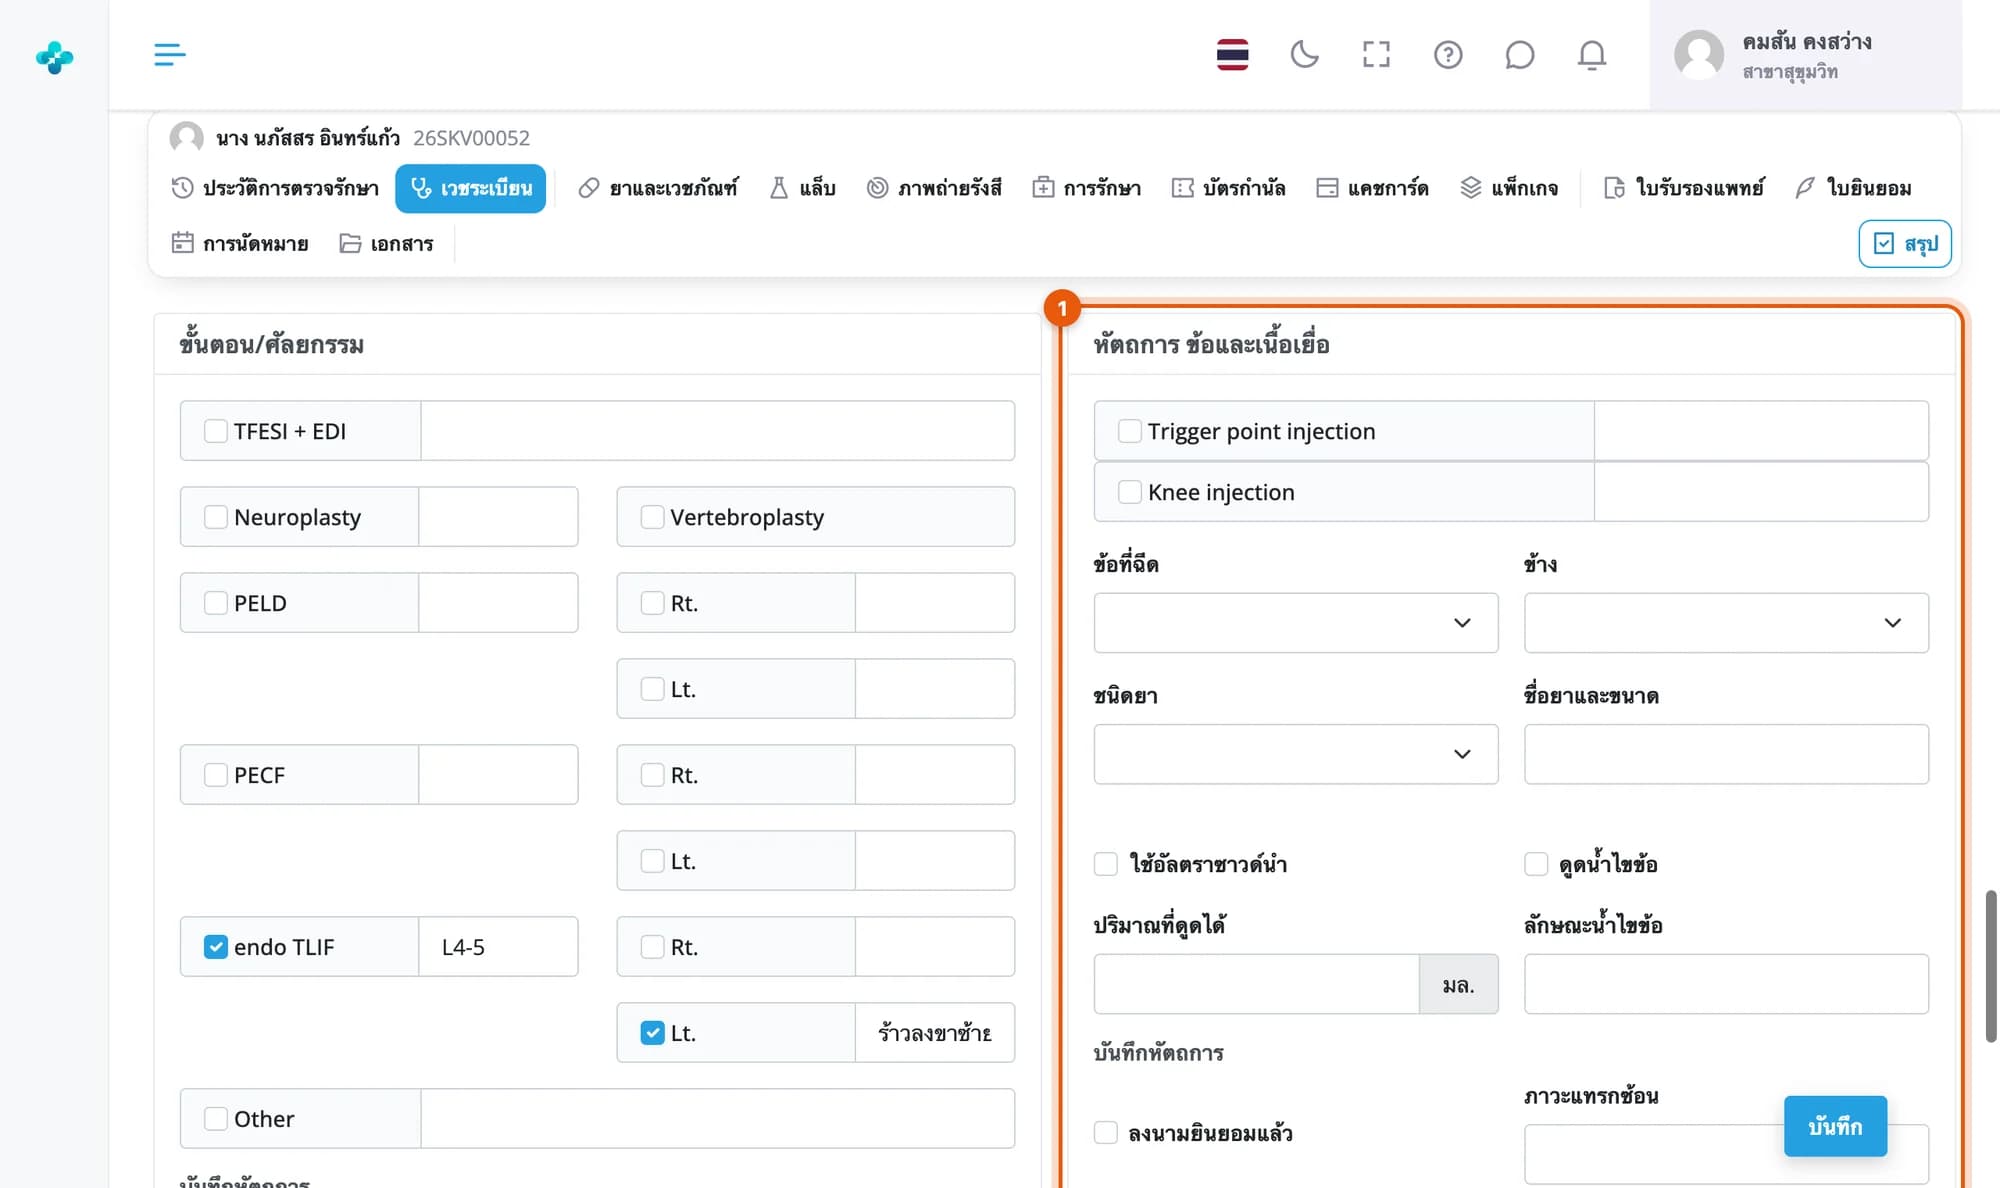This screenshot has height=1188, width=2000.
Task: Open the การรักษา tab
Action: (x=1086, y=188)
